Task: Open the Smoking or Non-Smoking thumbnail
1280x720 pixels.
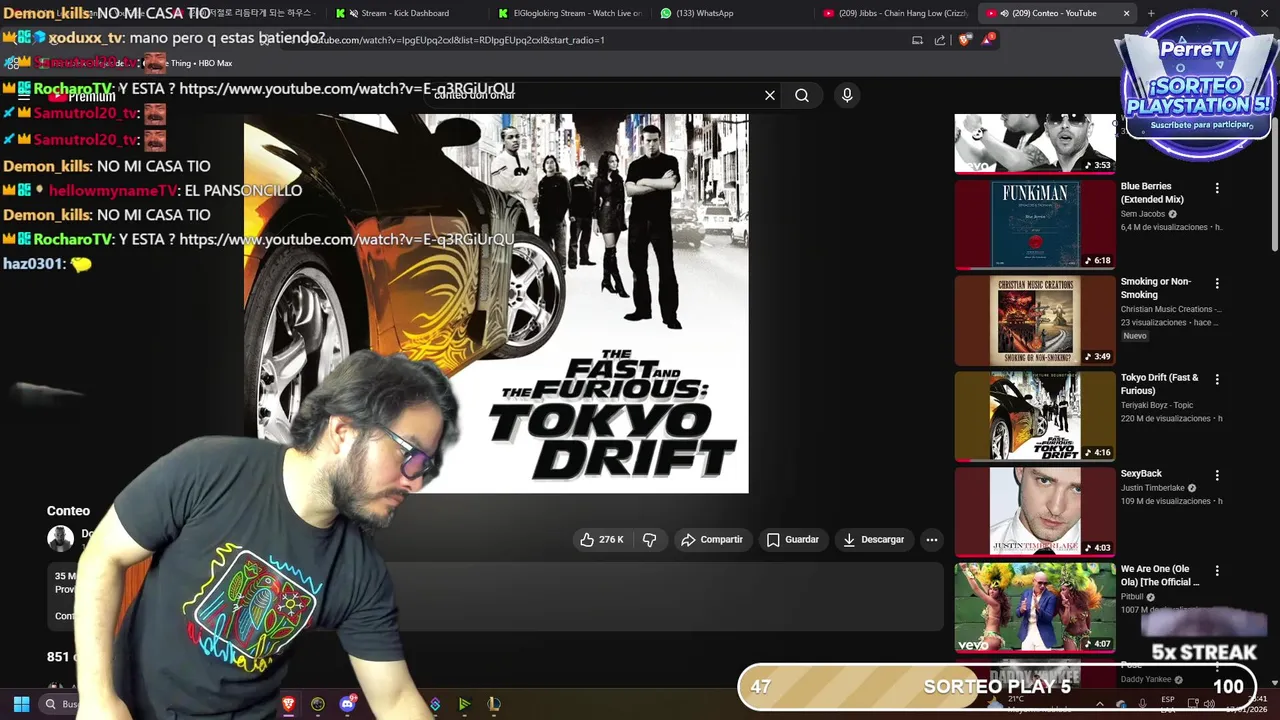Action: pyautogui.click(x=1035, y=320)
